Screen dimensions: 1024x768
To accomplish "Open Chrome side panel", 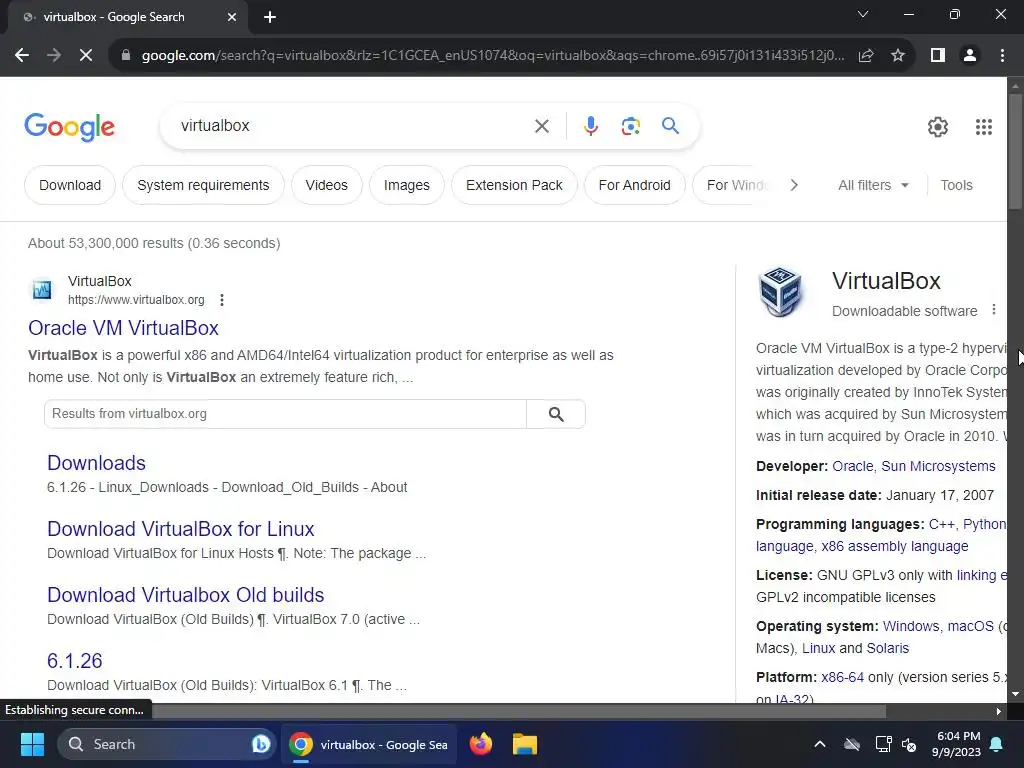I will pos(938,56).
